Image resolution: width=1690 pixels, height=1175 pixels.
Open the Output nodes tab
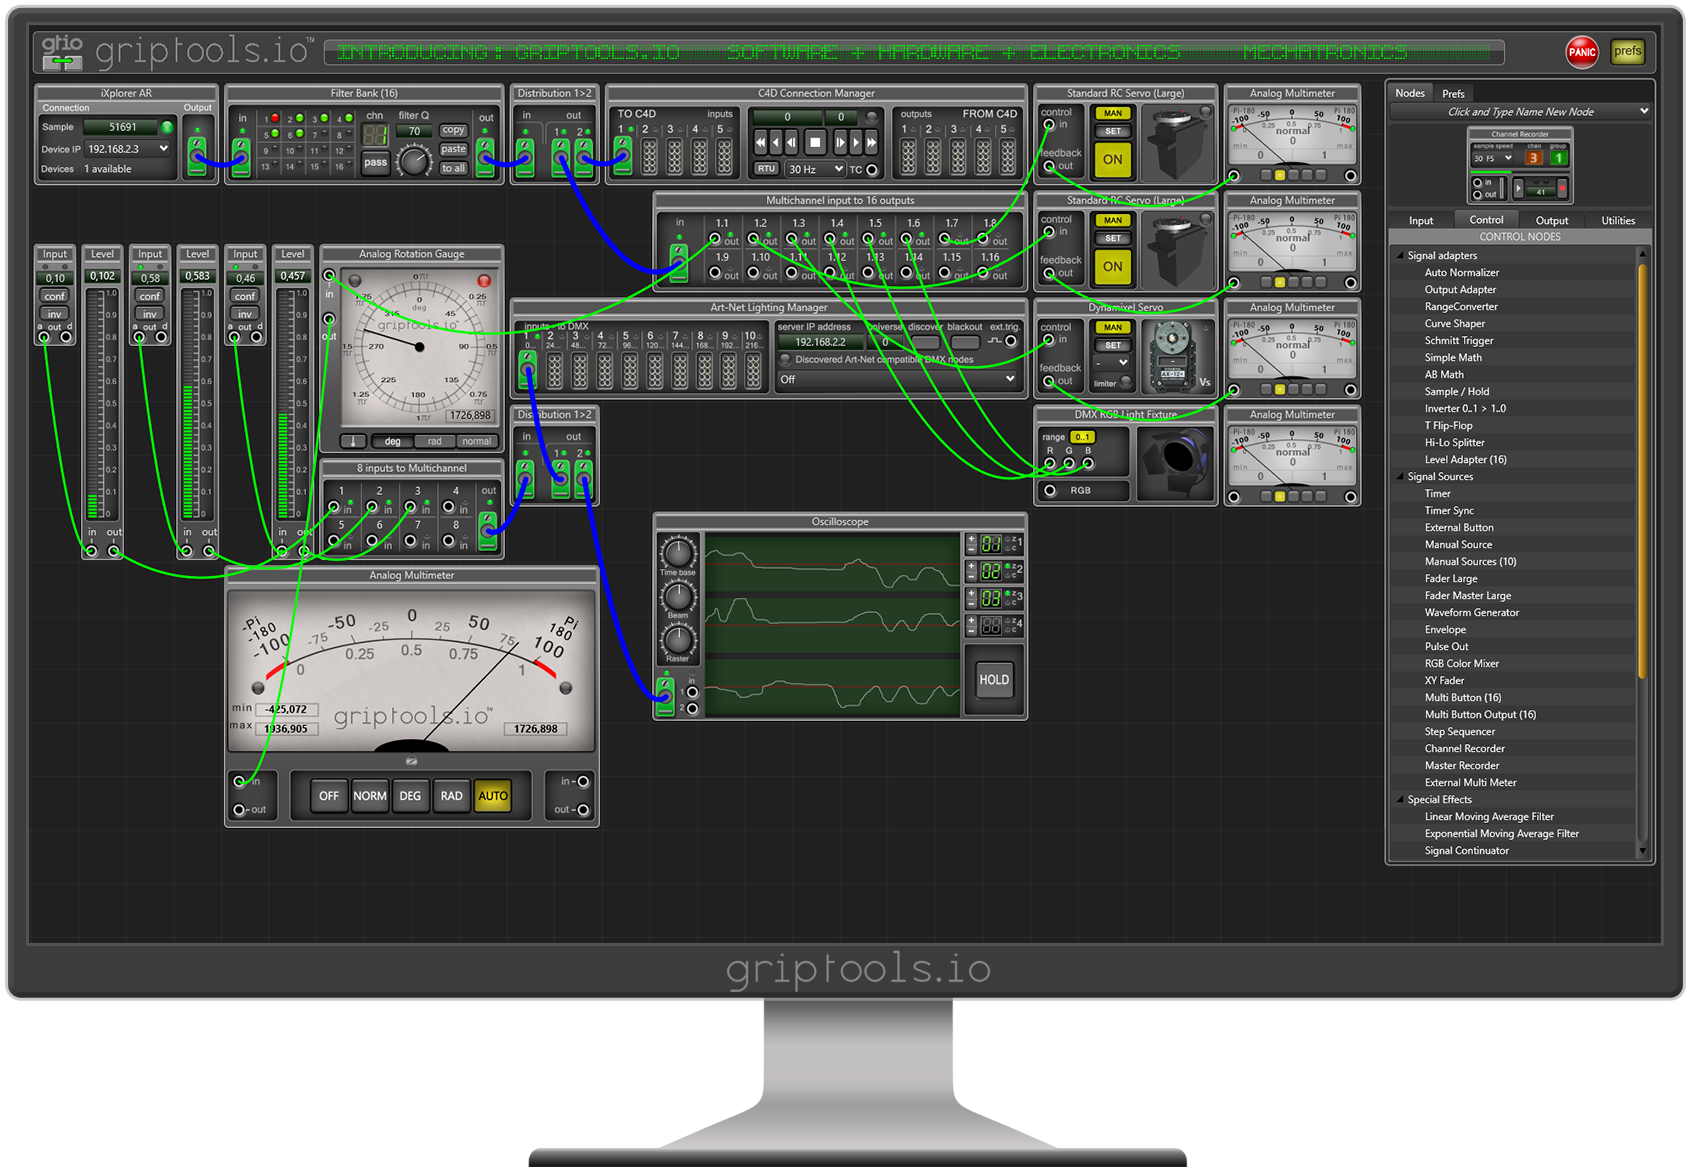1551,221
